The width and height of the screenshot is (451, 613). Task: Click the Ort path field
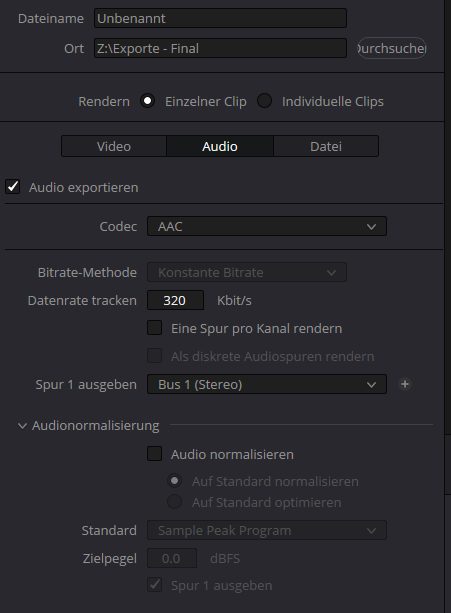(x=220, y=48)
